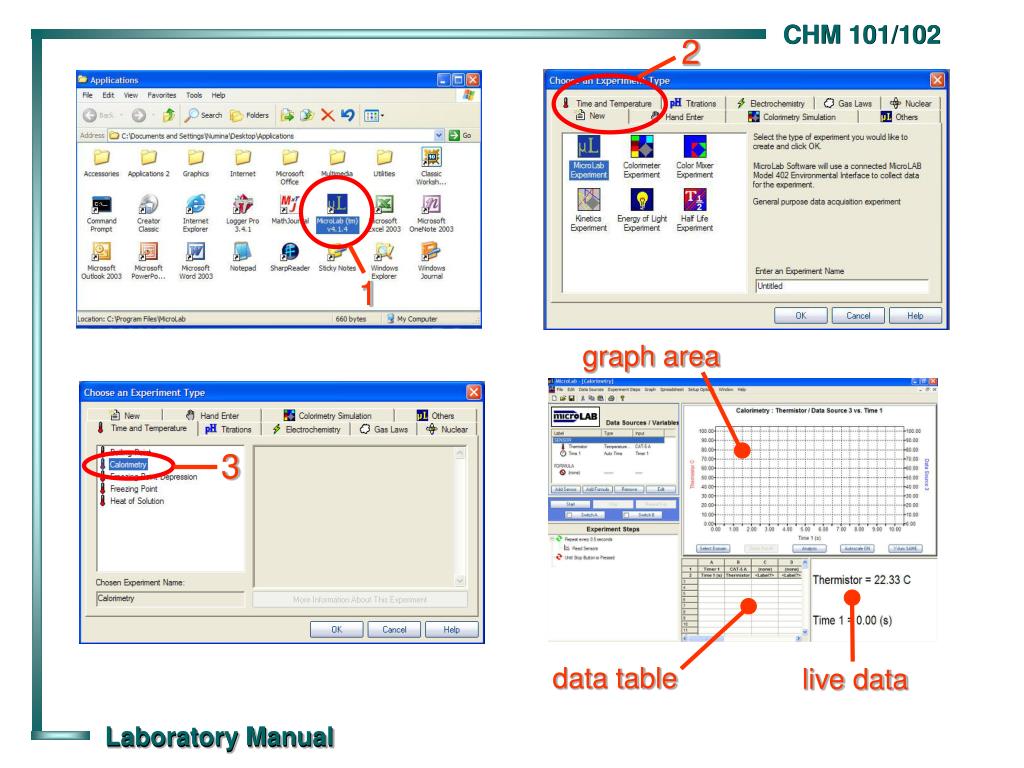This screenshot has width=1024, height=768.
Task: Select the Half Life Experiment icon
Action: pyautogui.click(x=694, y=210)
